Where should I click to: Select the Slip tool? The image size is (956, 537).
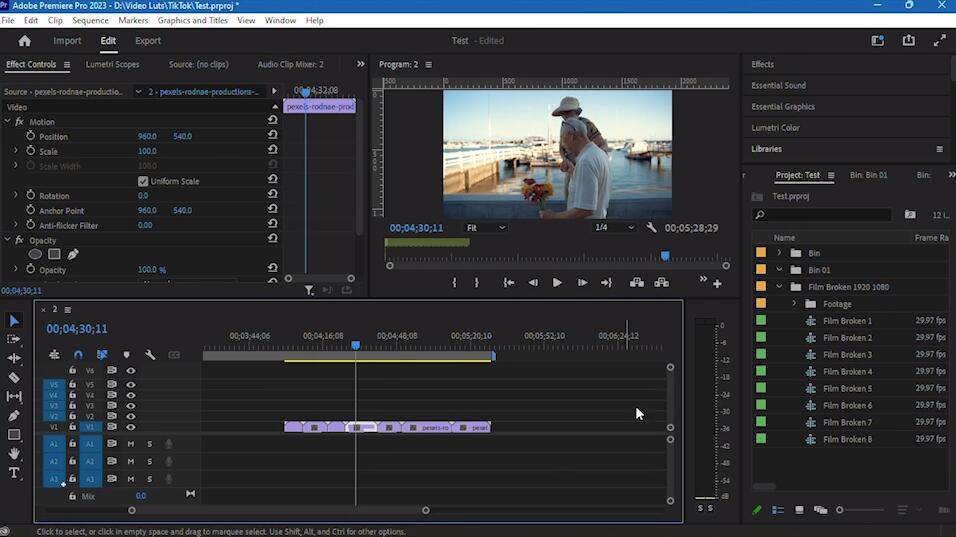(14, 396)
